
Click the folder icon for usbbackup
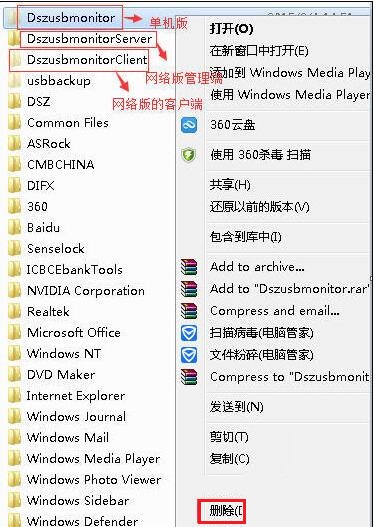14,81
